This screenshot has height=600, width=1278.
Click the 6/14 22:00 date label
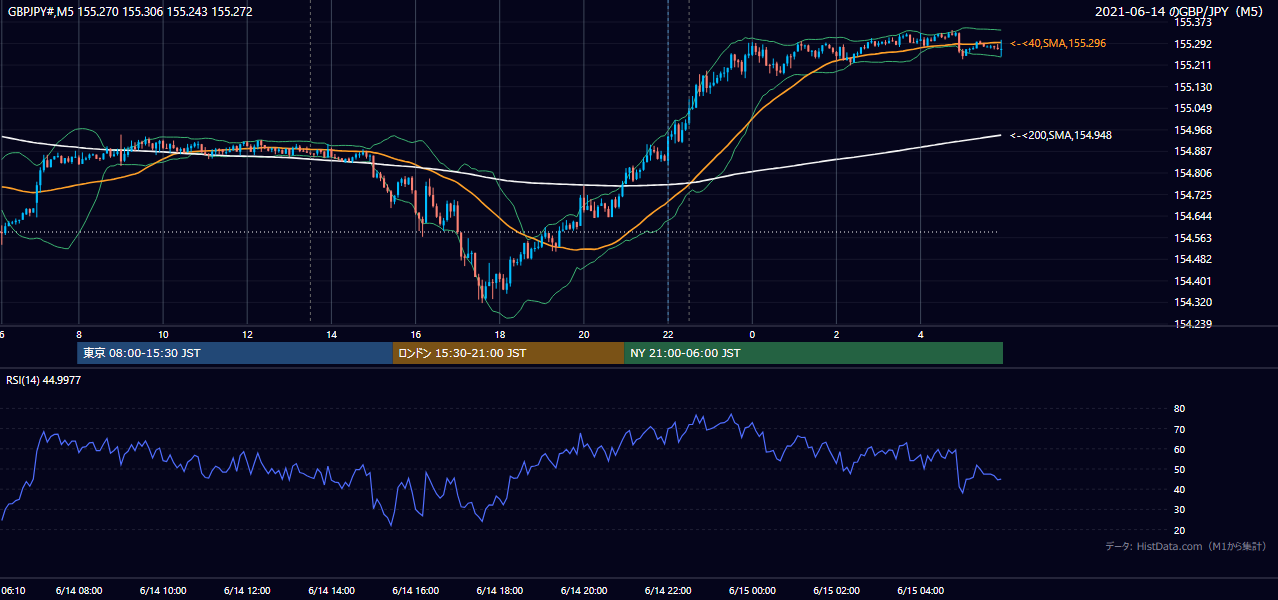668,590
